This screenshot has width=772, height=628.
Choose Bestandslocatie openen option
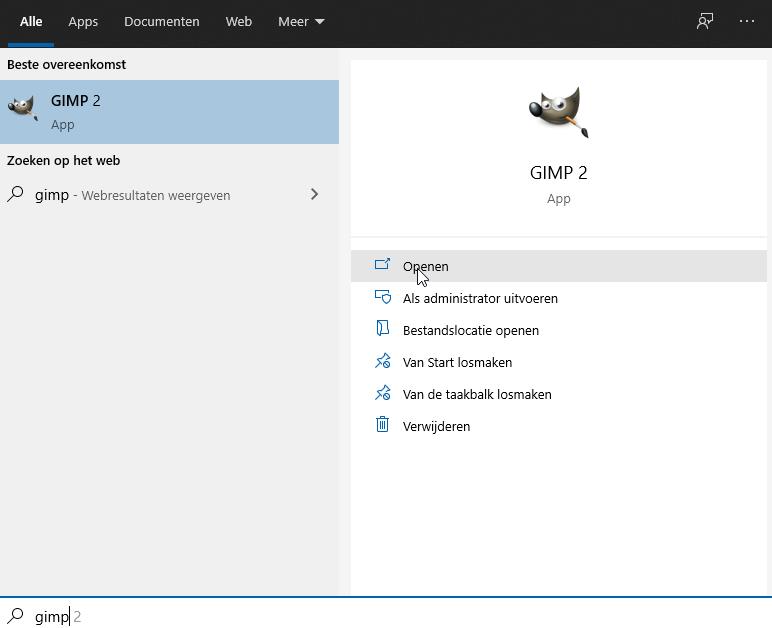[470, 330]
